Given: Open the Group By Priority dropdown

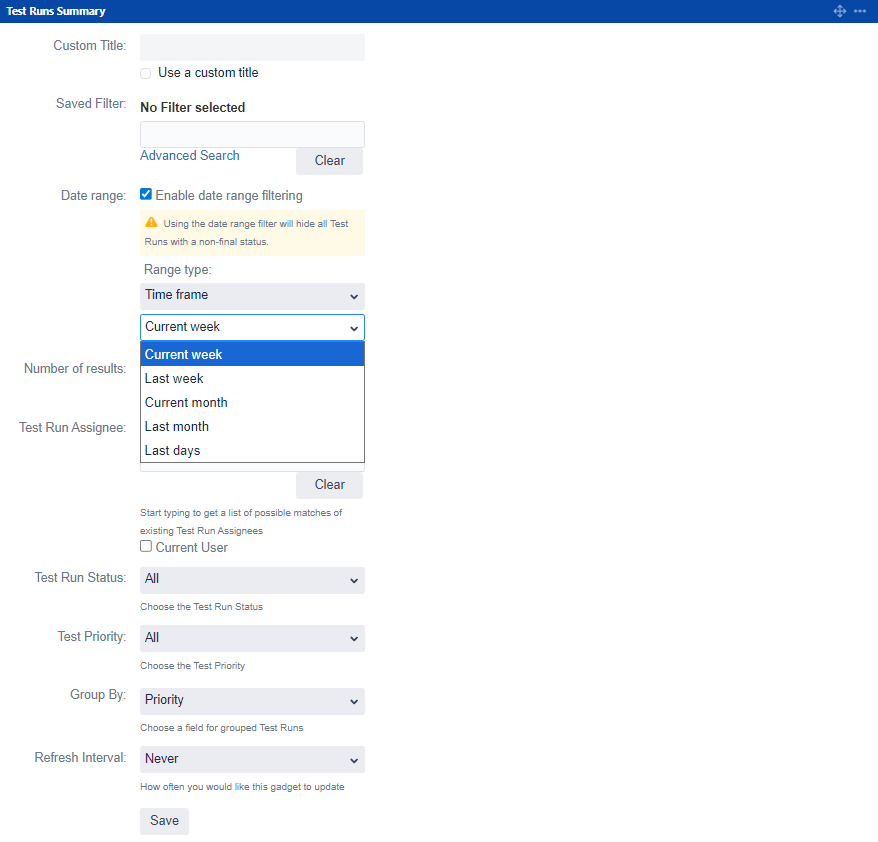Looking at the screenshot, I should click(252, 701).
